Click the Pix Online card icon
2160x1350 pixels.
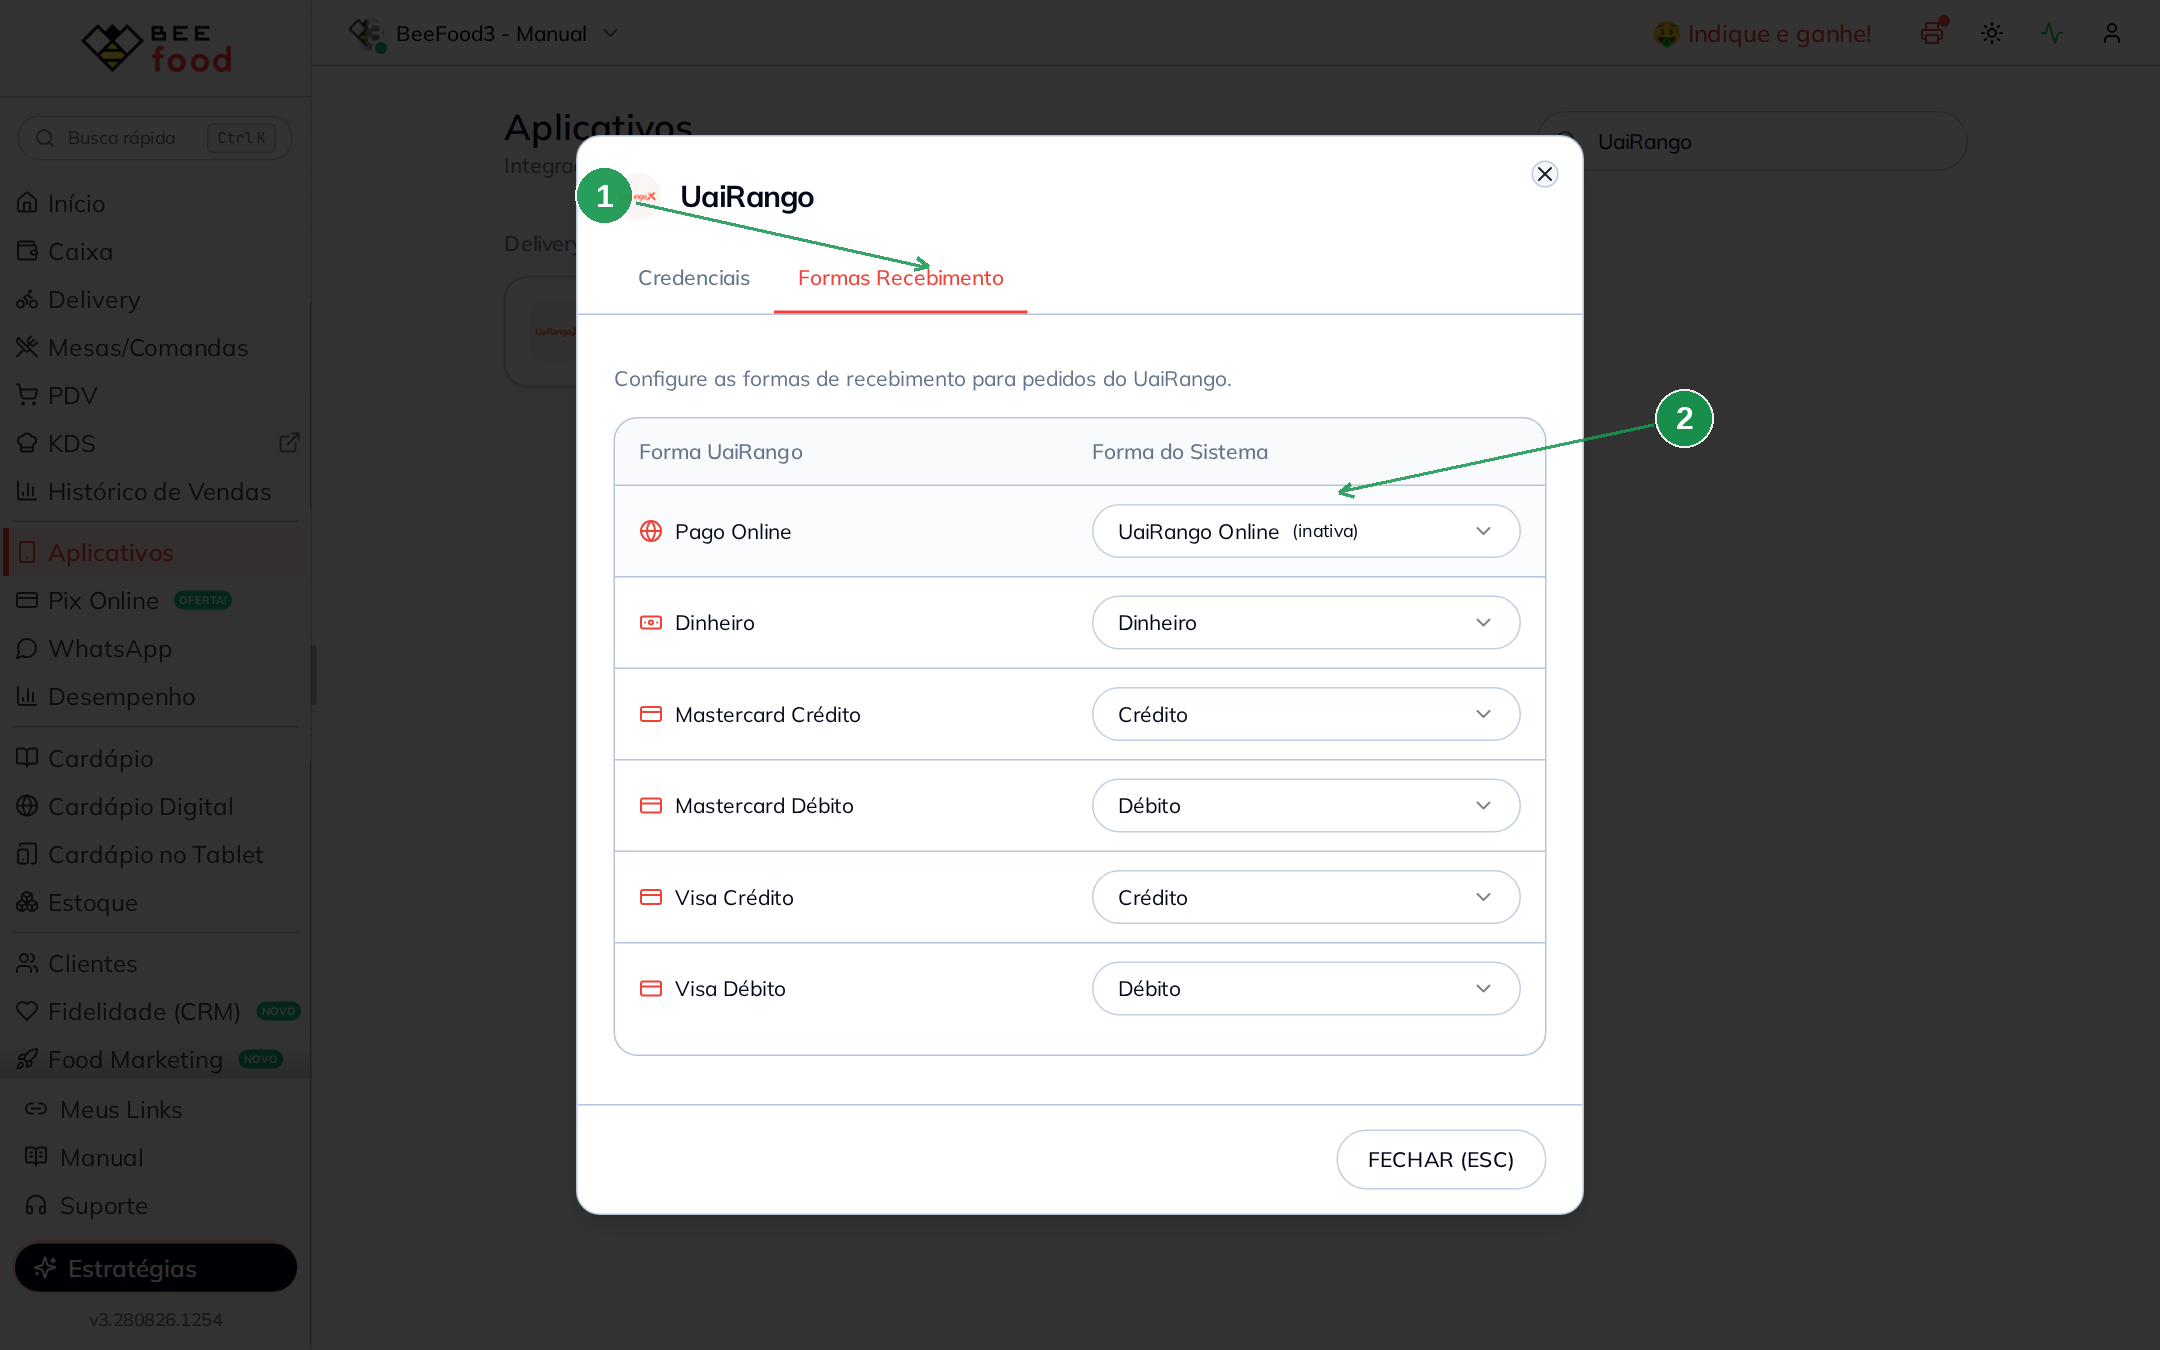[x=27, y=600]
